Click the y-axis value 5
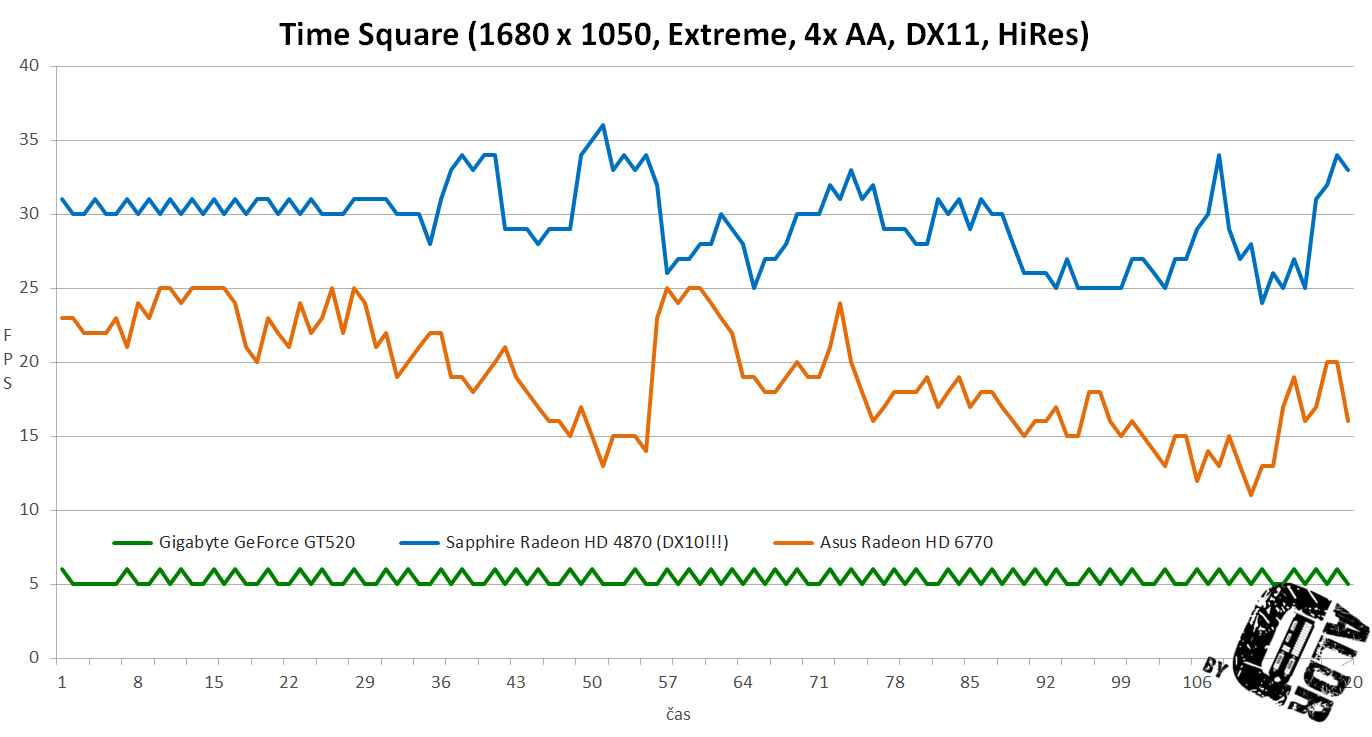 point(34,584)
